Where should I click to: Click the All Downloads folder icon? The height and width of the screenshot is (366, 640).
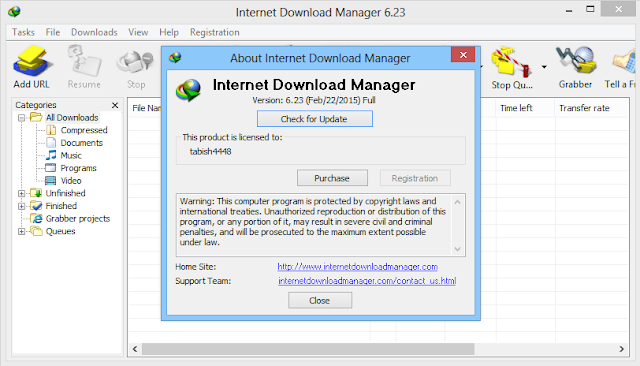point(36,117)
